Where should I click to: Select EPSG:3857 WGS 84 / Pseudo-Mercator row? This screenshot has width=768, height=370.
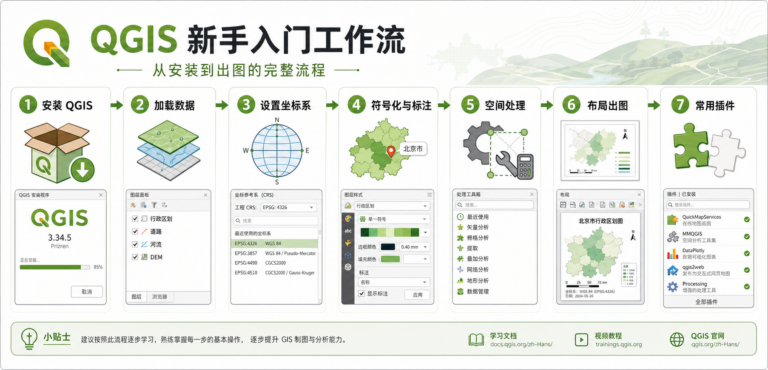click(274, 253)
